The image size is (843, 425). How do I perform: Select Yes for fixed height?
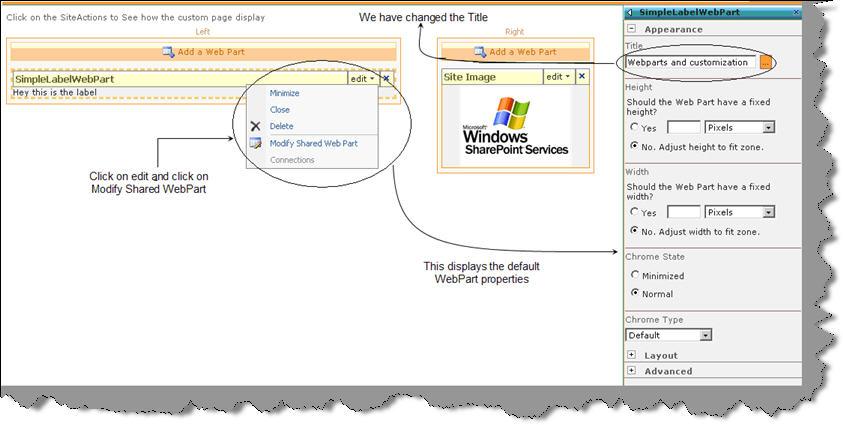[x=634, y=127]
